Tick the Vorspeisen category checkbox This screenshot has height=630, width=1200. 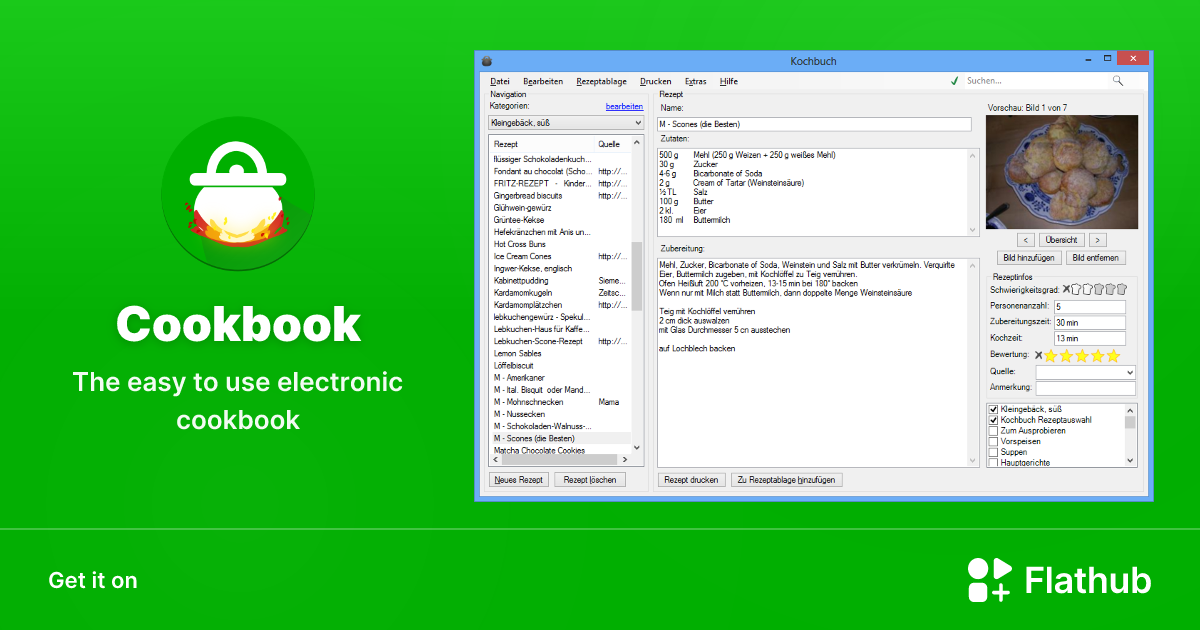tap(993, 441)
